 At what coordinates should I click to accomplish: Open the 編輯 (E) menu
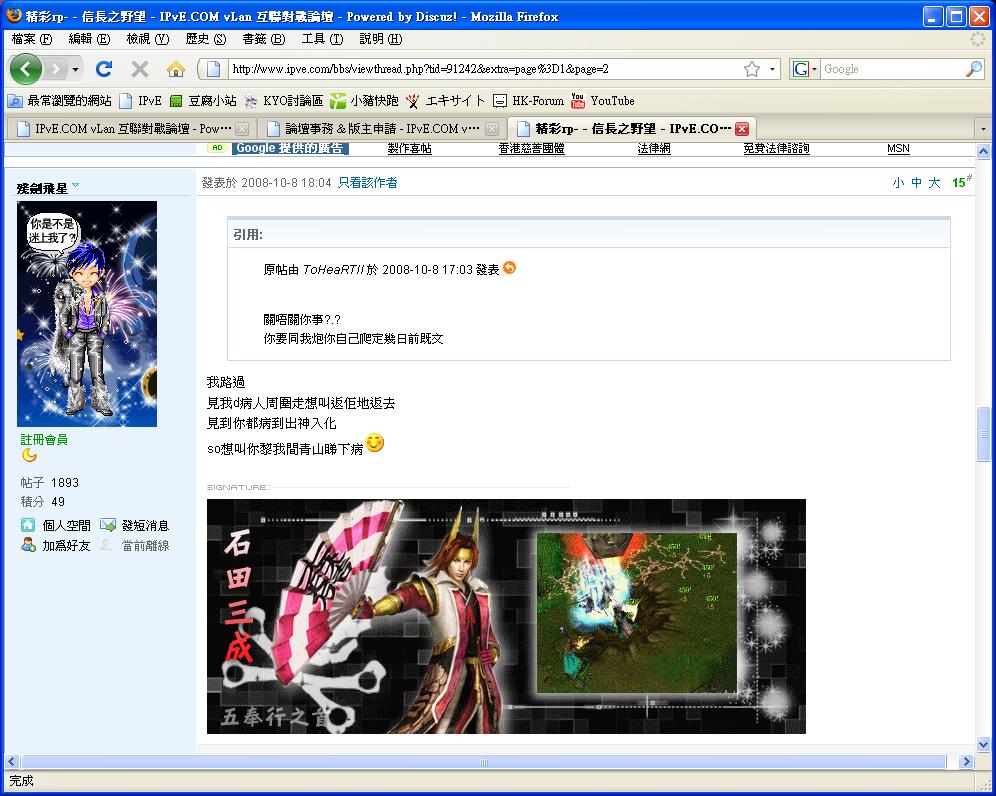pos(89,39)
